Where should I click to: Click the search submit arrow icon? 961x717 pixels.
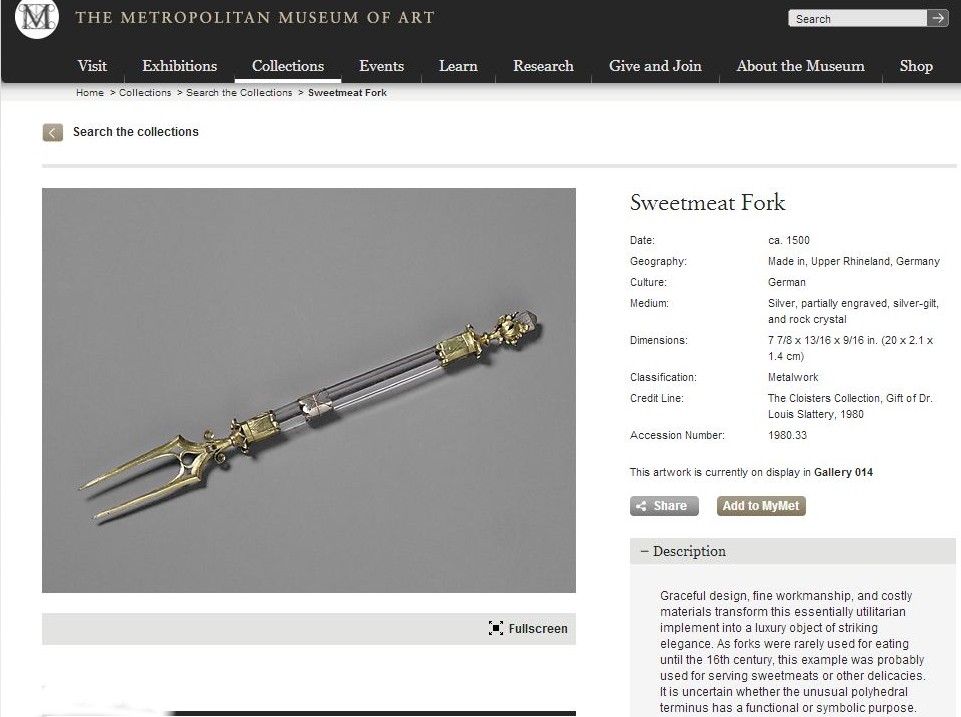pyautogui.click(x=938, y=18)
